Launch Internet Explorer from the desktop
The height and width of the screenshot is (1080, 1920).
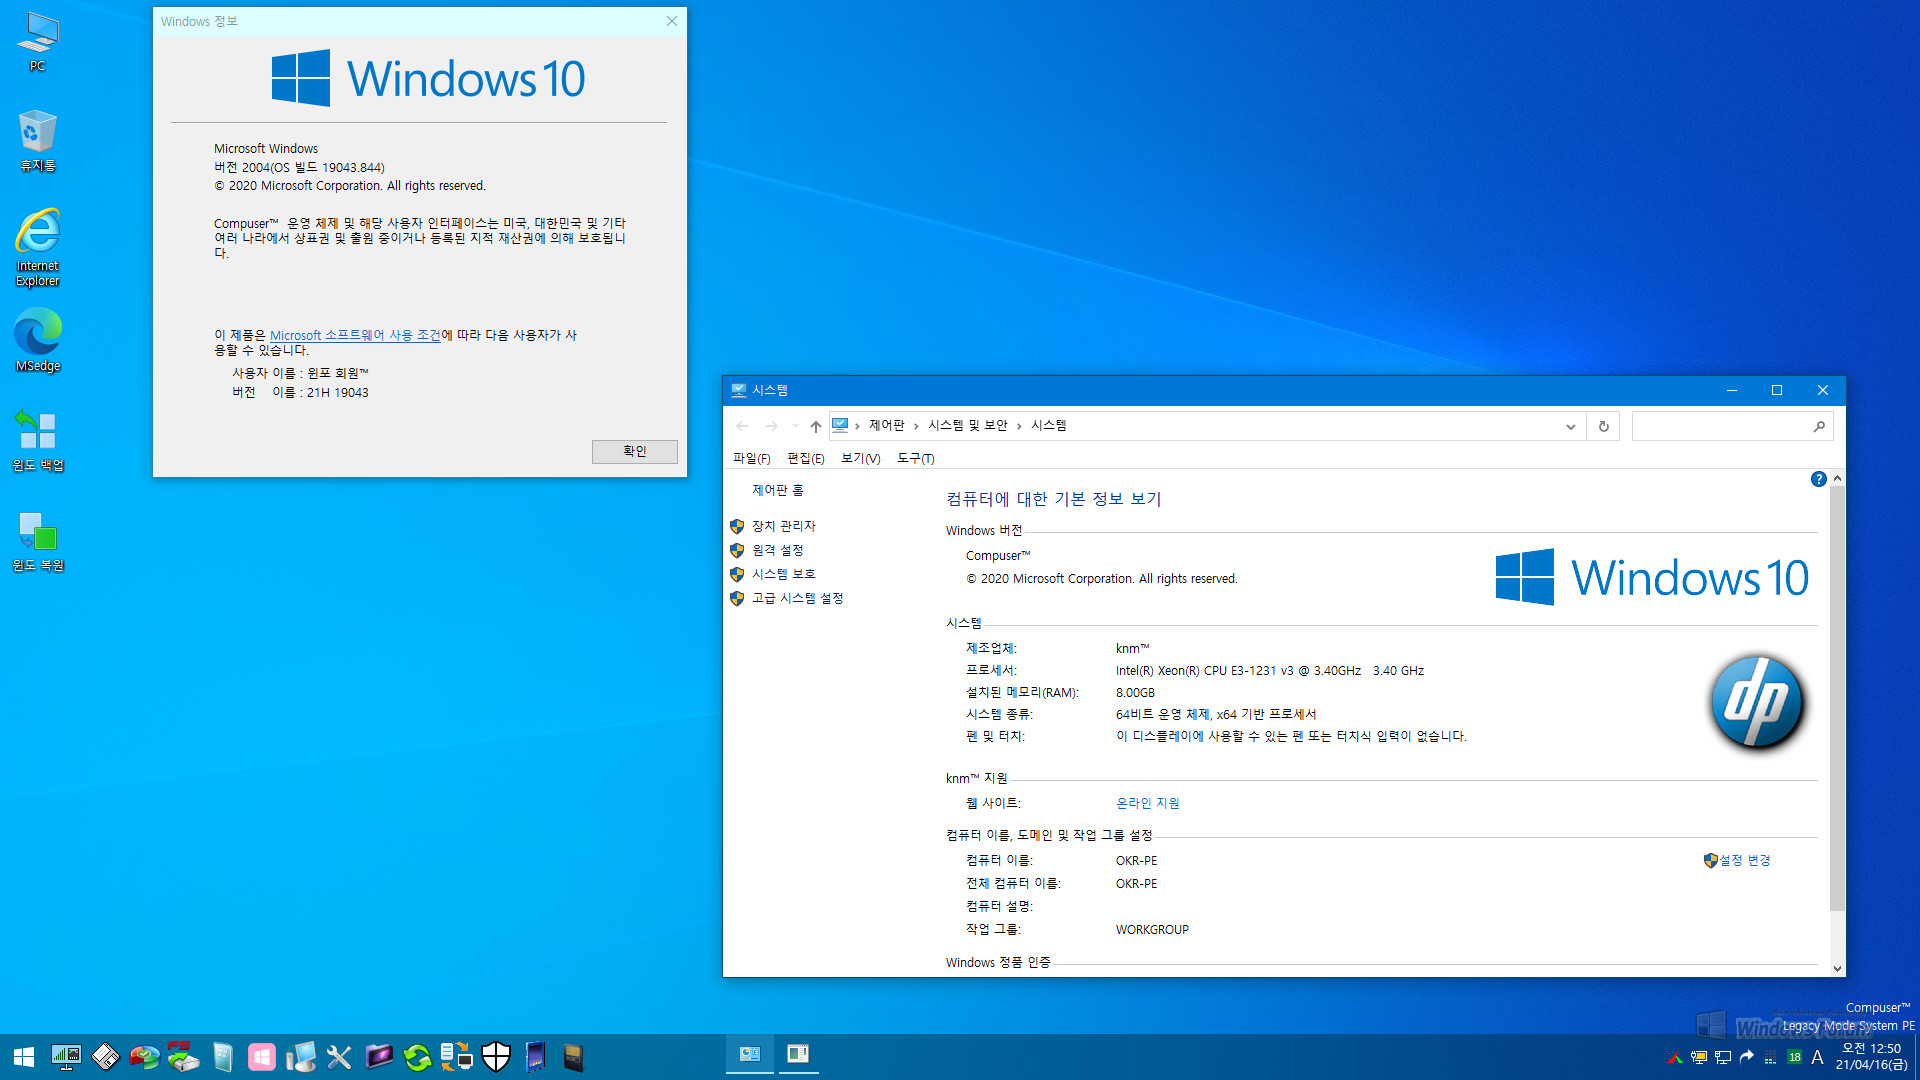click(38, 247)
